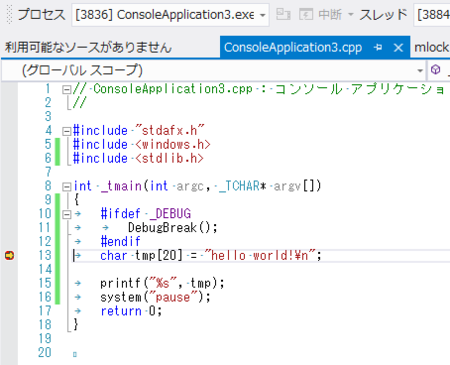The height and width of the screenshot is (365, 450).
Task: Open the thread dropdown showing [3884
Action: pyautogui.click(x=432, y=15)
